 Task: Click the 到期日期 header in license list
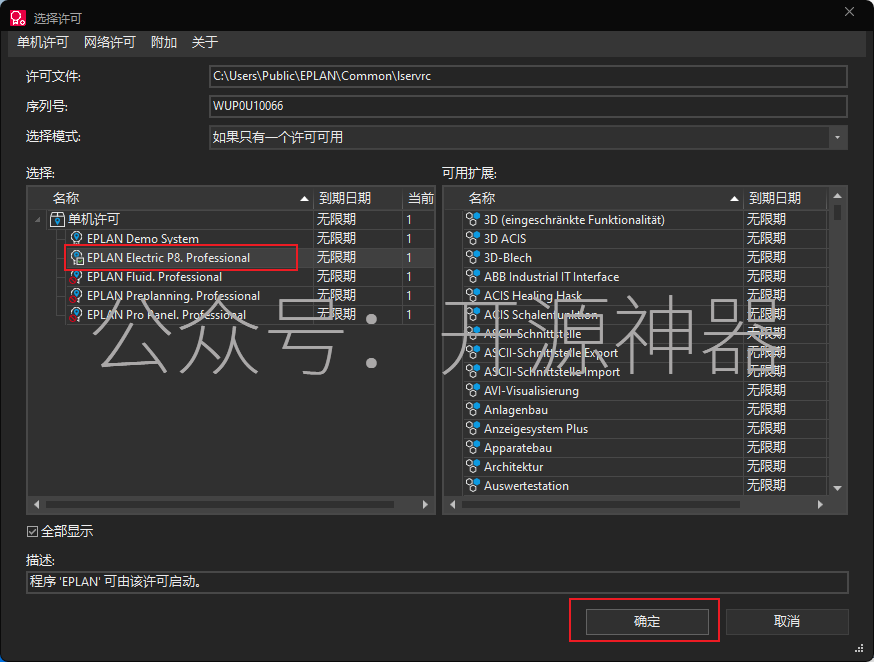tap(357, 198)
